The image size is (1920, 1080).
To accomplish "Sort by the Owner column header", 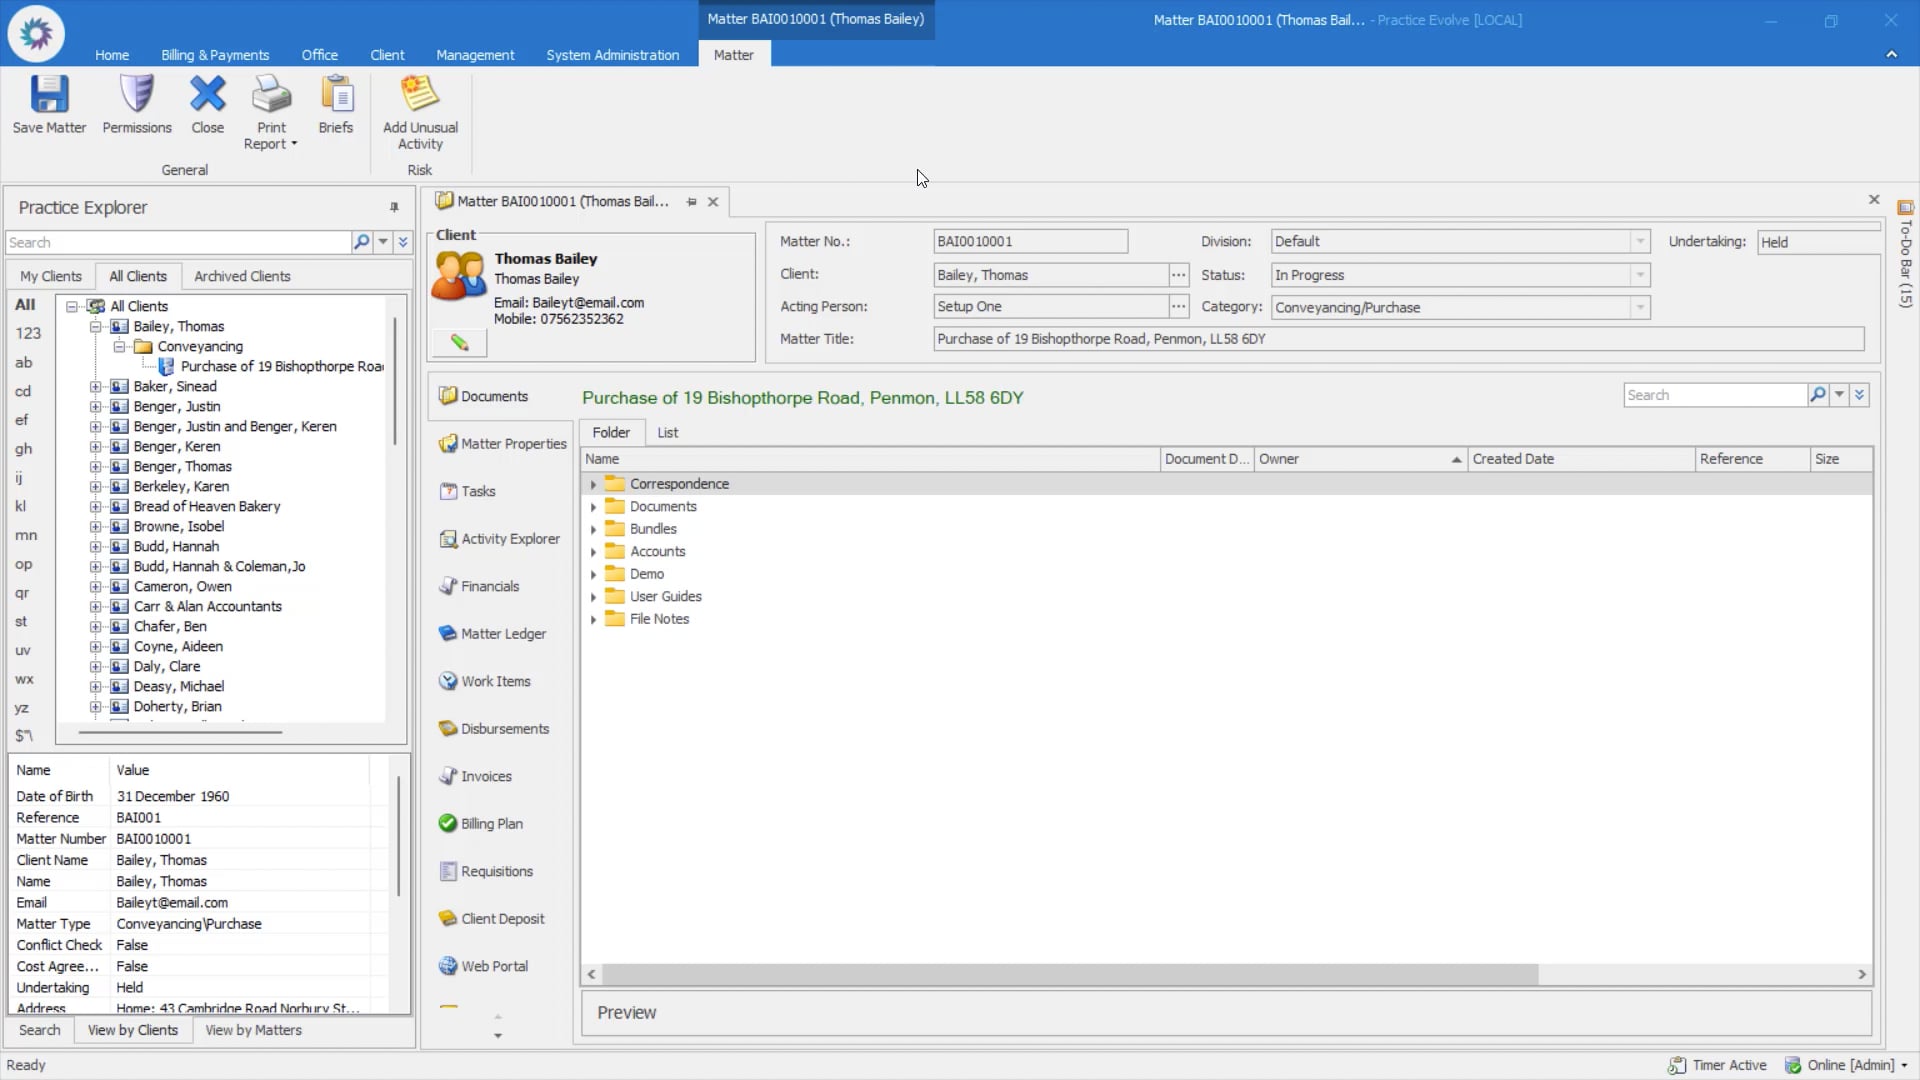I will (x=1360, y=459).
